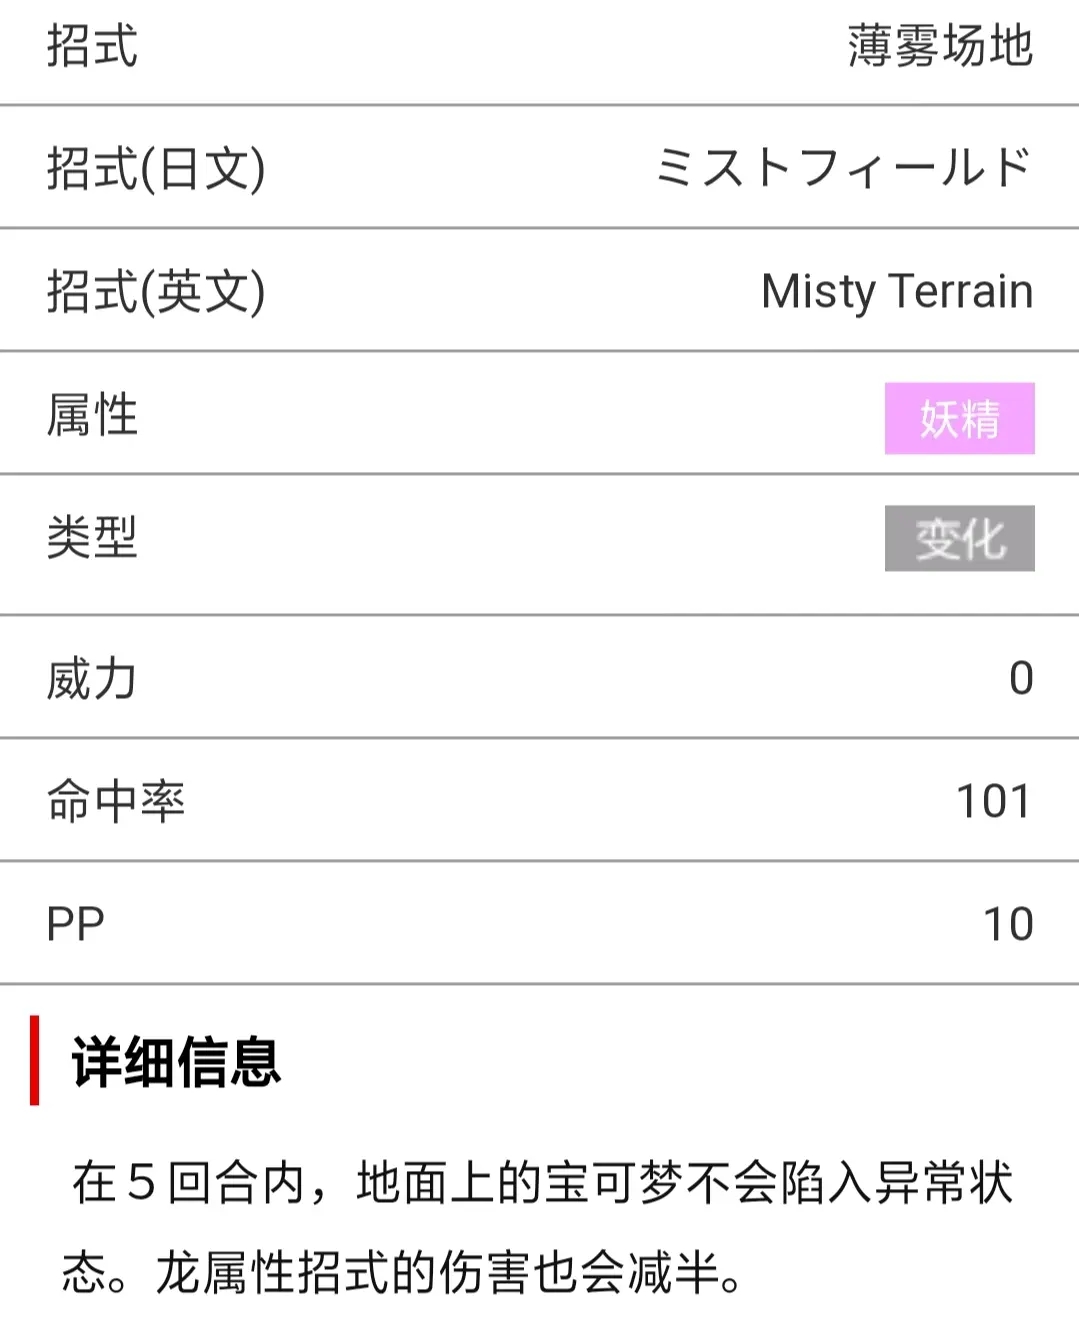The width and height of the screenshot is (1079, 1323).
Task: Tap the power value 0
Action: (x=1021, y=679)
